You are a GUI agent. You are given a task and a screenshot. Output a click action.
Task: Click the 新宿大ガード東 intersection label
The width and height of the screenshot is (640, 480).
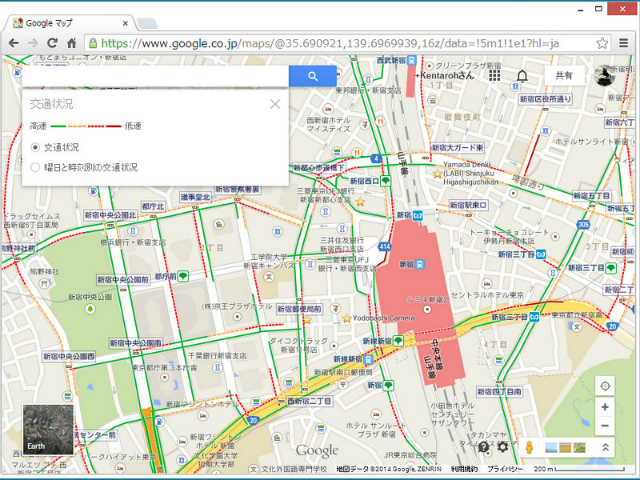click(x=458, y=148)
